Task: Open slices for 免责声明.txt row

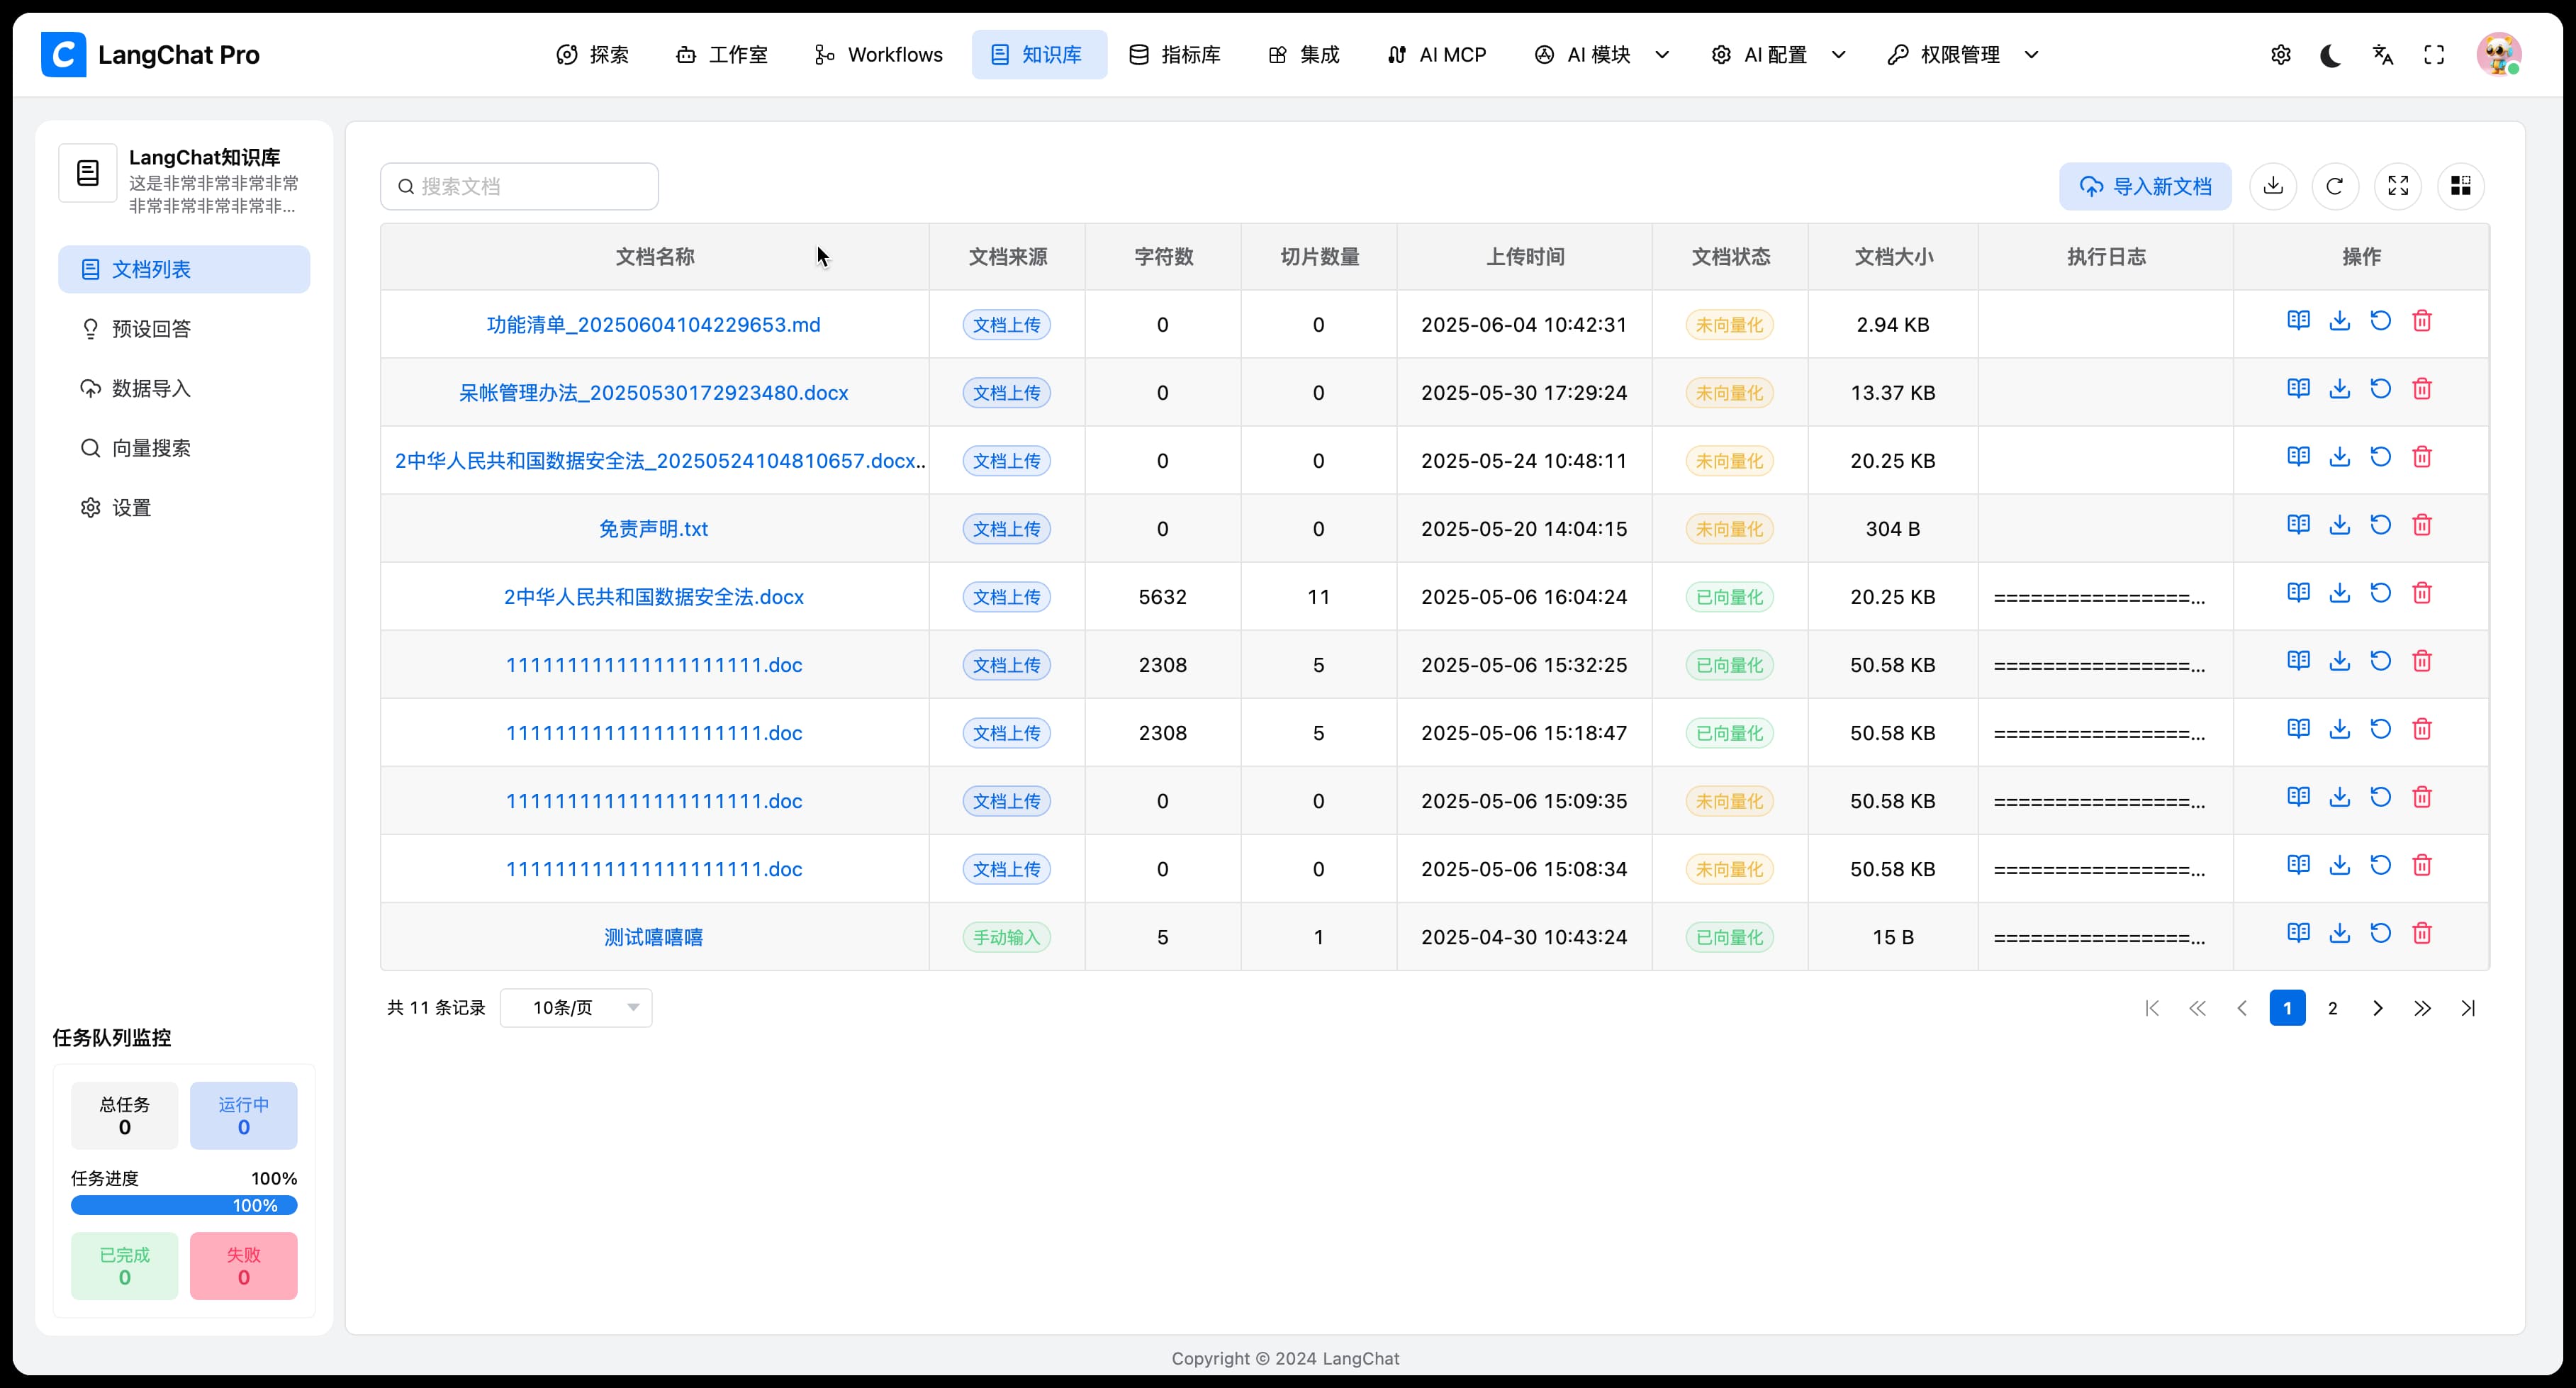Action: pos(2298,524)
